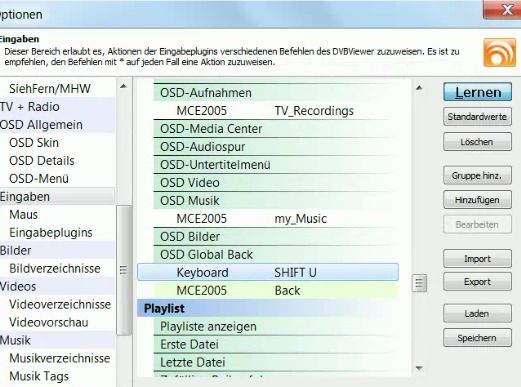Click the command list scrollbar thumb
The image size is (521, 387).
pyautogui.click(x=419, y=283)
